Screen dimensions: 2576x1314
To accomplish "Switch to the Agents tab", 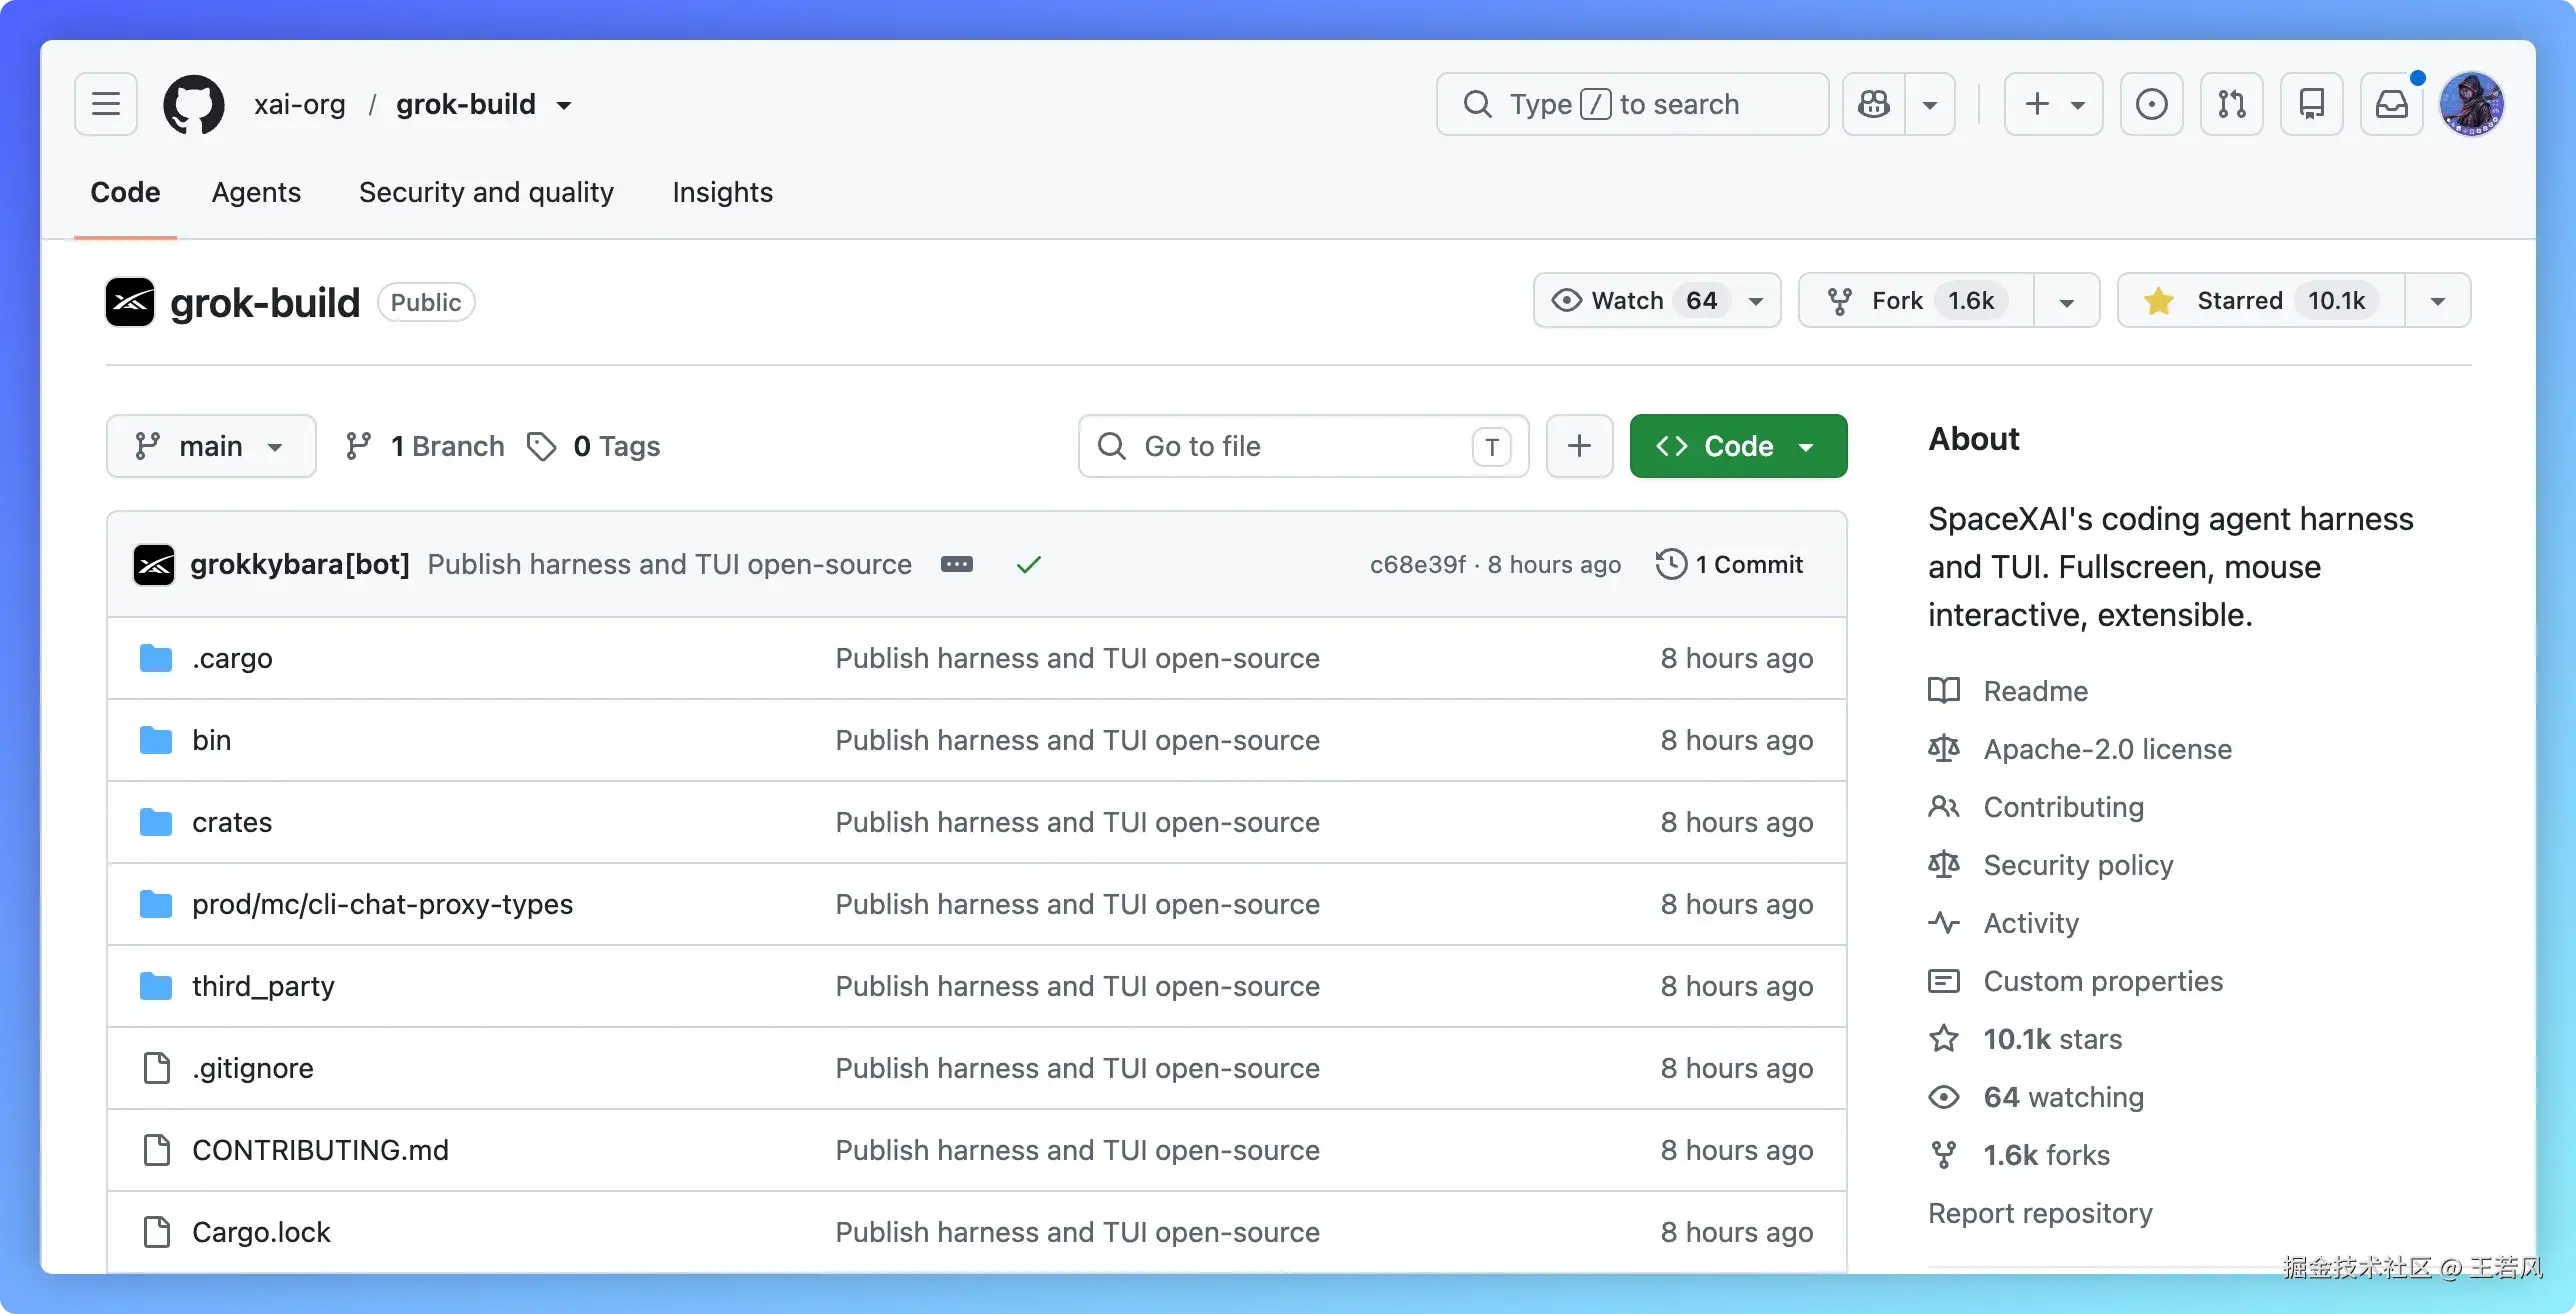I will tap(256, 192).
